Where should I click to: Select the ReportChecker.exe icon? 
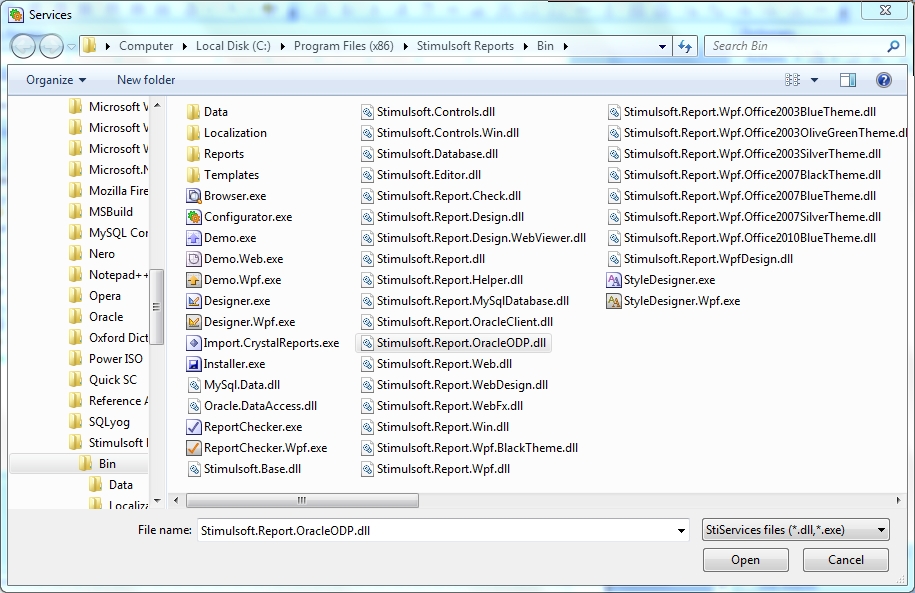(193, 427)
